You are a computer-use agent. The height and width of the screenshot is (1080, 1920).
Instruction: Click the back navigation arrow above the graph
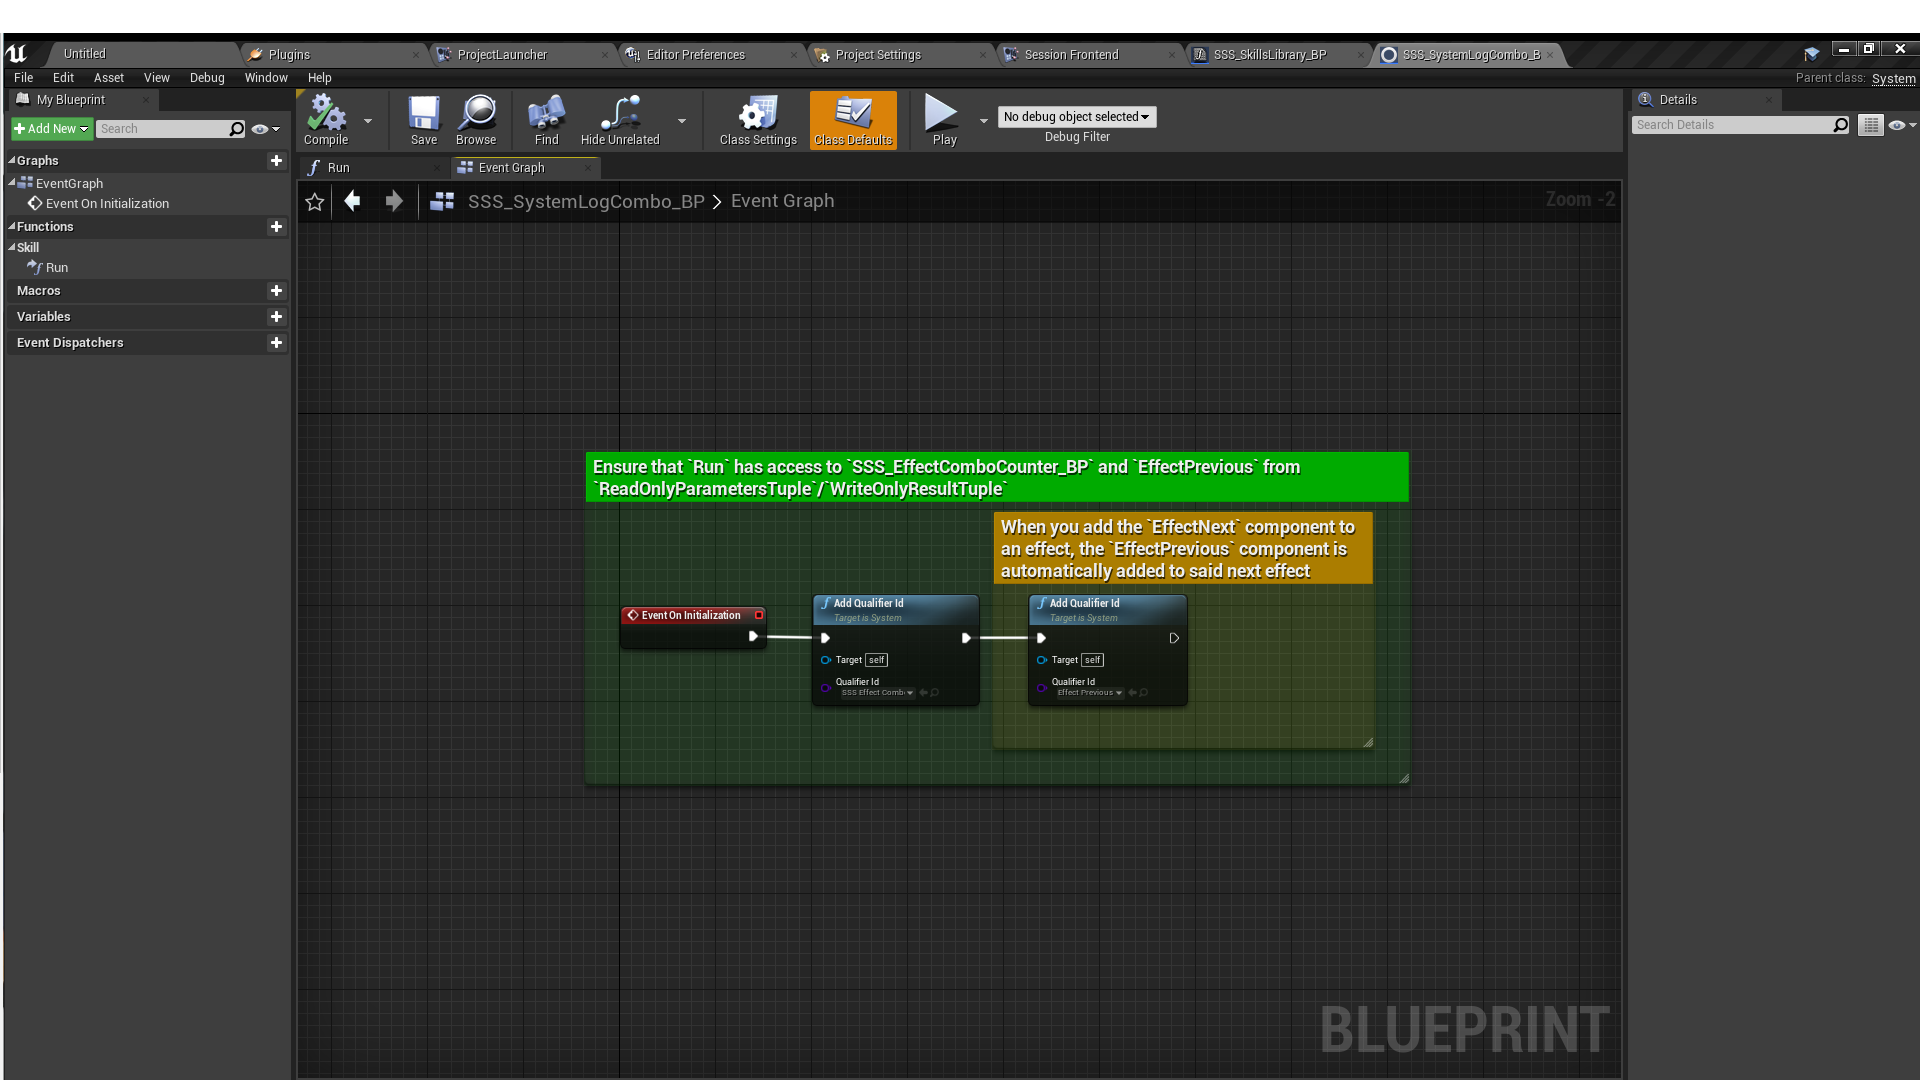point(352,201)
